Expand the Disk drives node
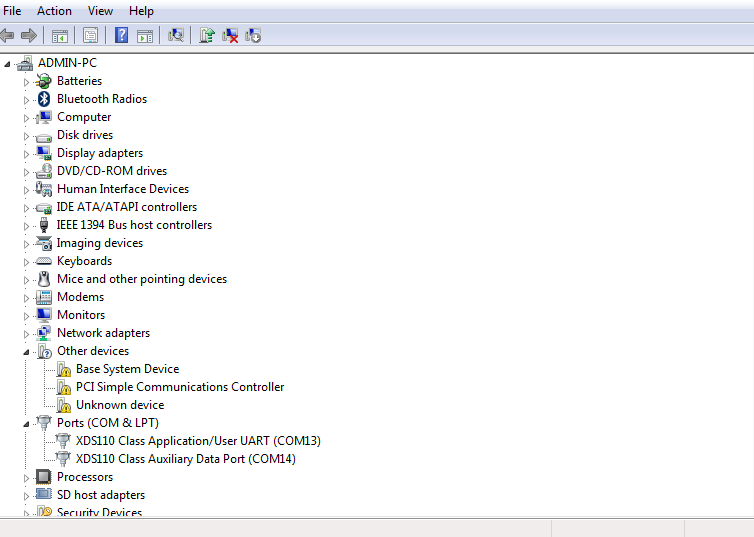Viewport: 754px width, 537px height. (x=26, y=136)
